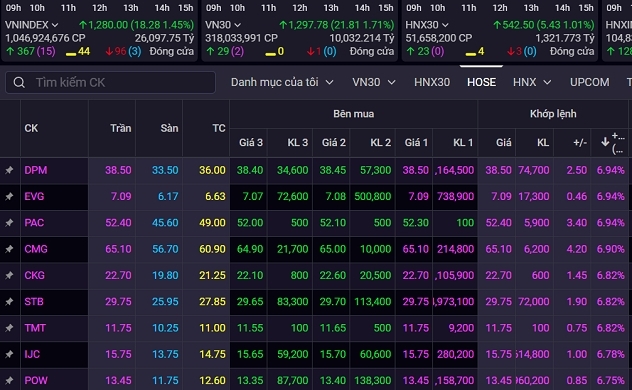This screenshot has width=632, height=390.
Task: Click EVG floor price 6.17
Action: click(x=168, y=197)
